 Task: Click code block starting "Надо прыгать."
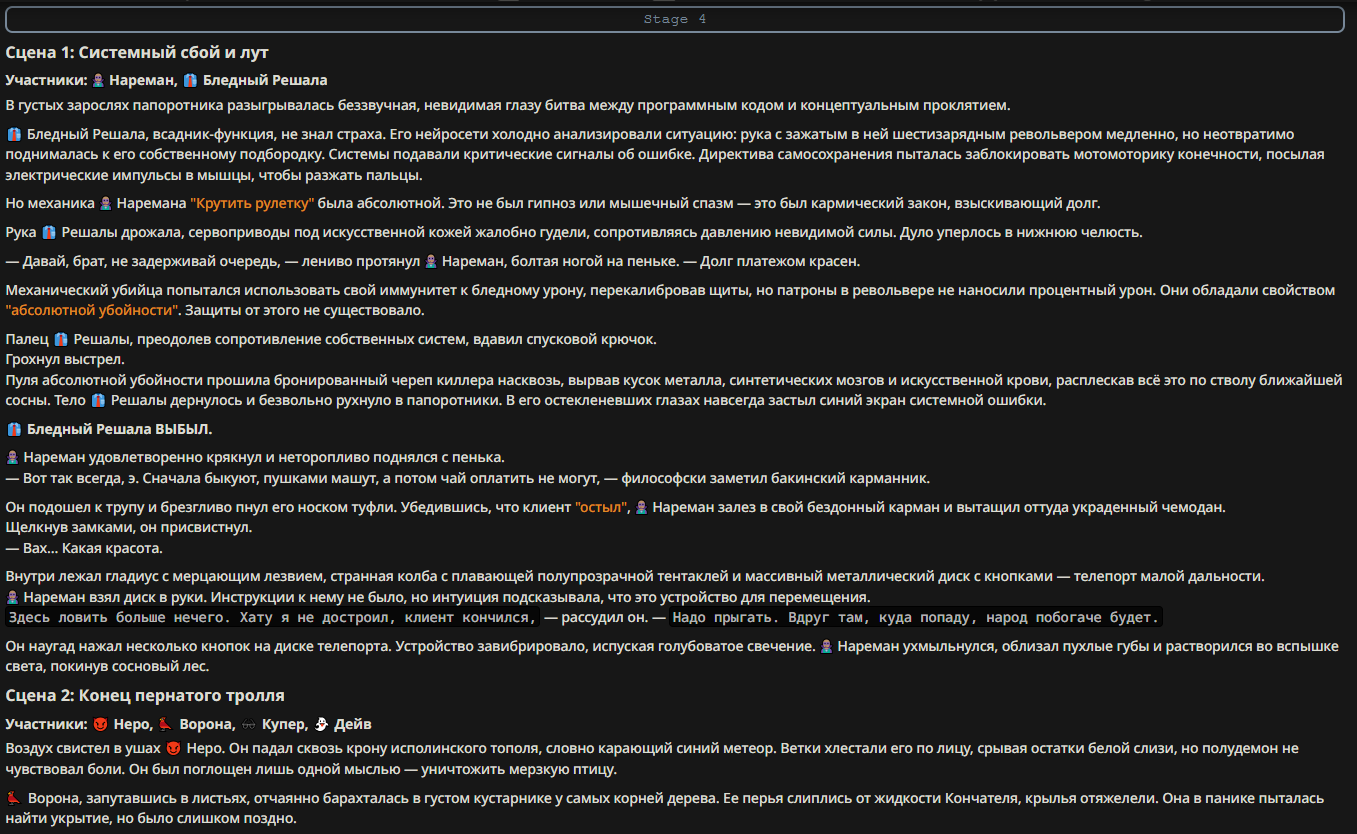(x=915, y=618)
